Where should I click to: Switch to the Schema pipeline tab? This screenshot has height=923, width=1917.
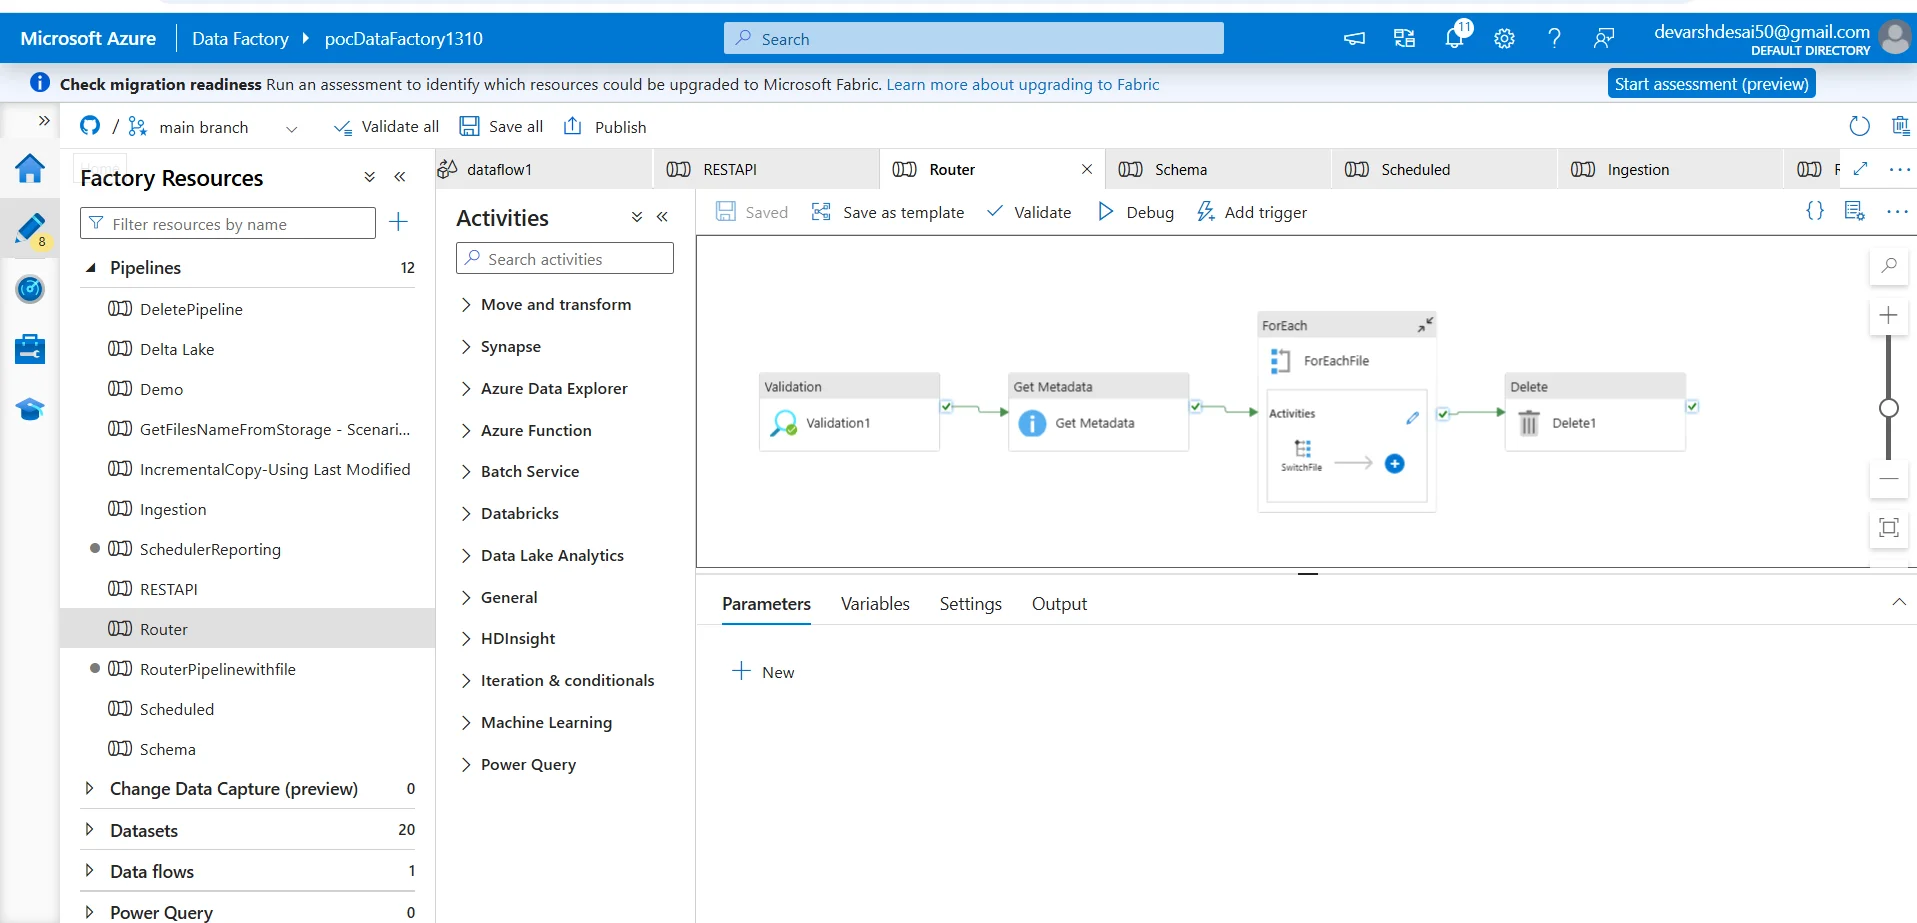coord(1180,169)
